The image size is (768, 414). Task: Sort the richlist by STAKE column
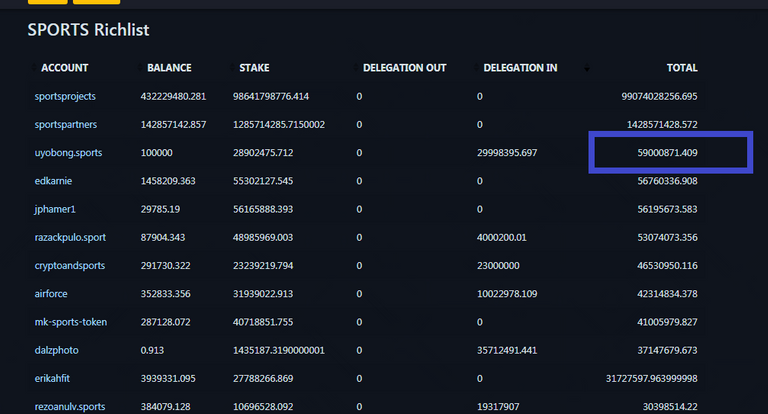coord(254,68)
